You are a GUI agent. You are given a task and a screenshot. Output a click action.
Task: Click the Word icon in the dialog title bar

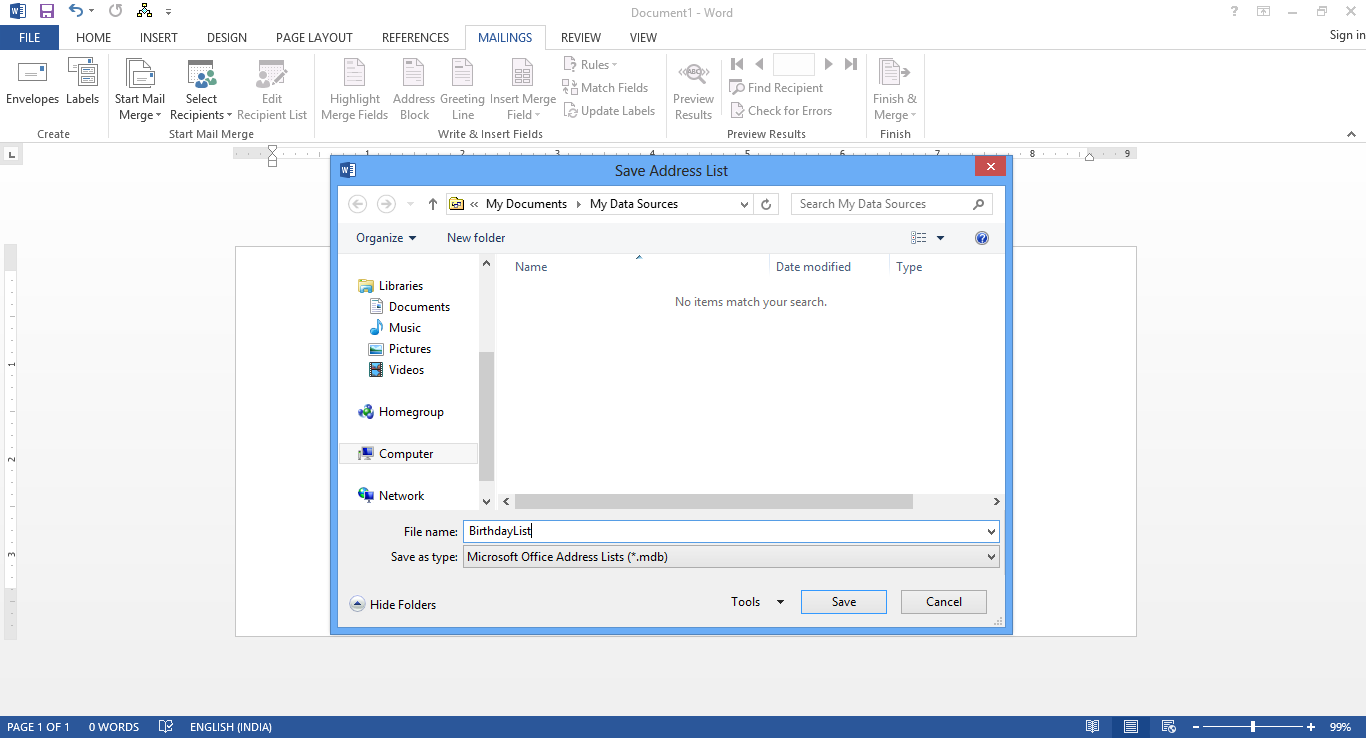[x=348, y=170]
